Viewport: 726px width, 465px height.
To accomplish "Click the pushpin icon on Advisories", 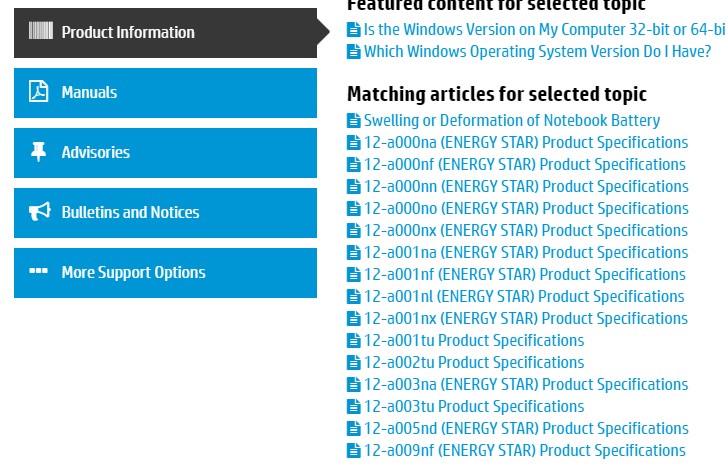I will click(x=38, y=151).
